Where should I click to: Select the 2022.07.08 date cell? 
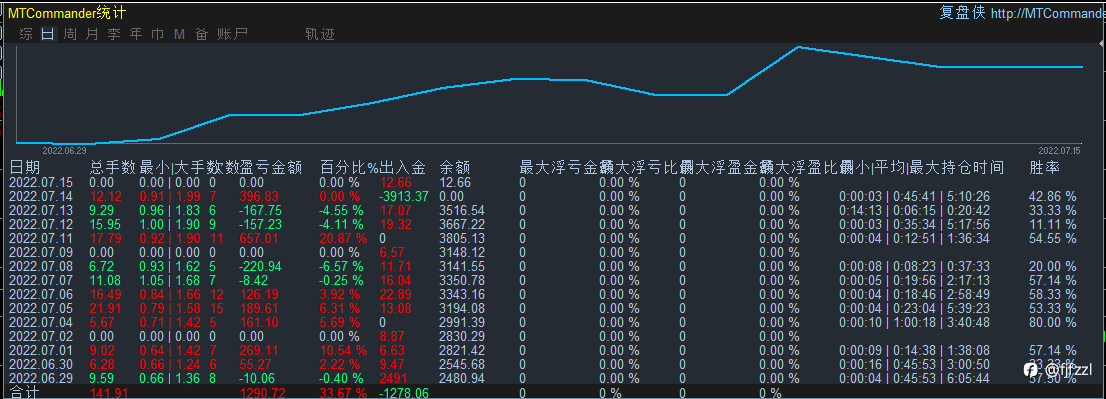[41, 266]
